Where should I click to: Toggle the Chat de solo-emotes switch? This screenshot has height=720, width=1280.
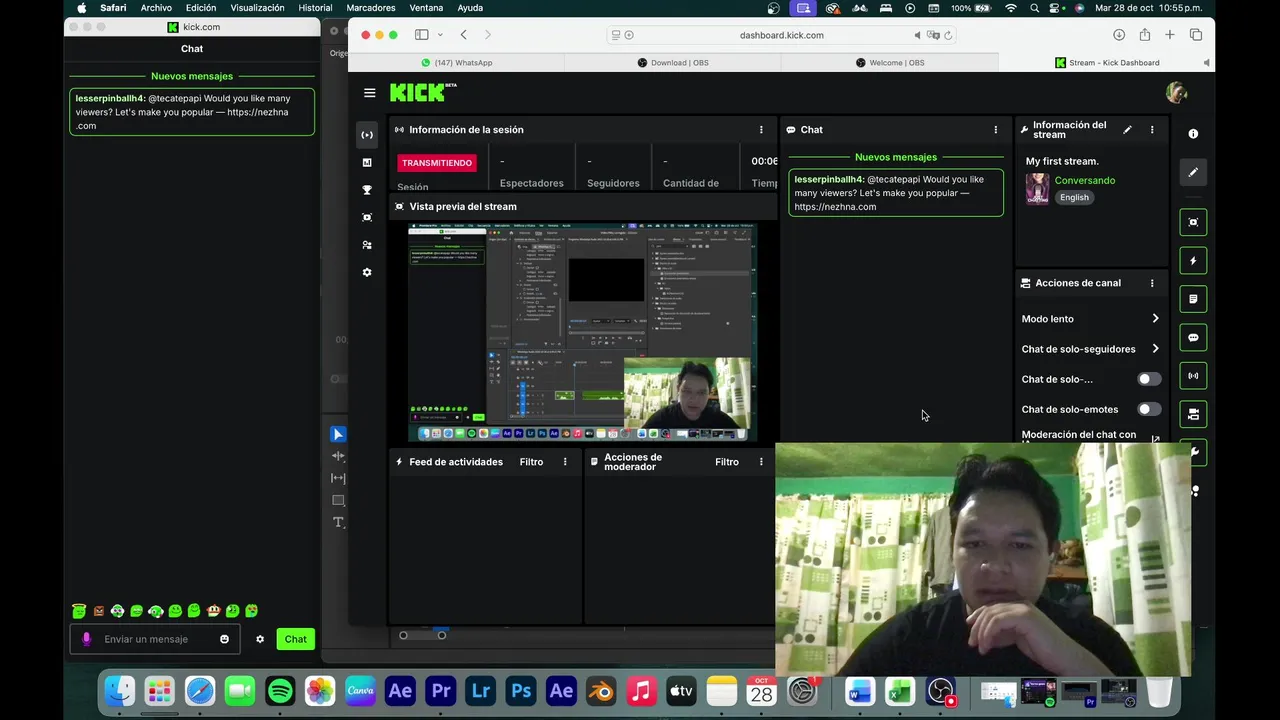pyautogui.click(x=1149, y=409)
